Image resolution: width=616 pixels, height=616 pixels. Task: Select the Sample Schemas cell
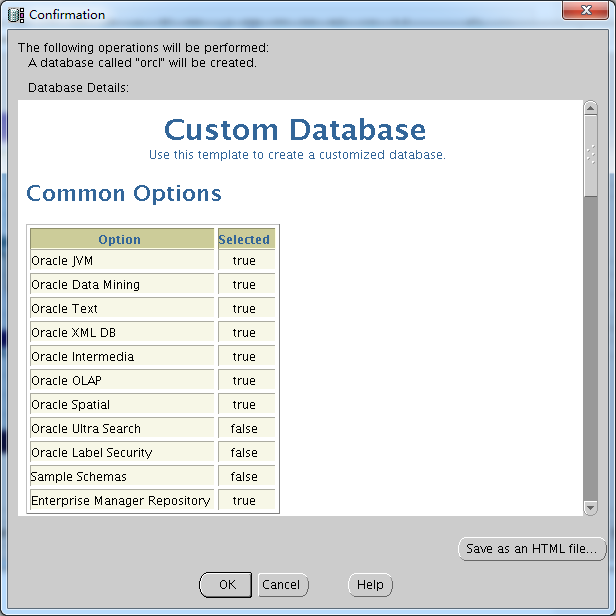tap(122, 477)
